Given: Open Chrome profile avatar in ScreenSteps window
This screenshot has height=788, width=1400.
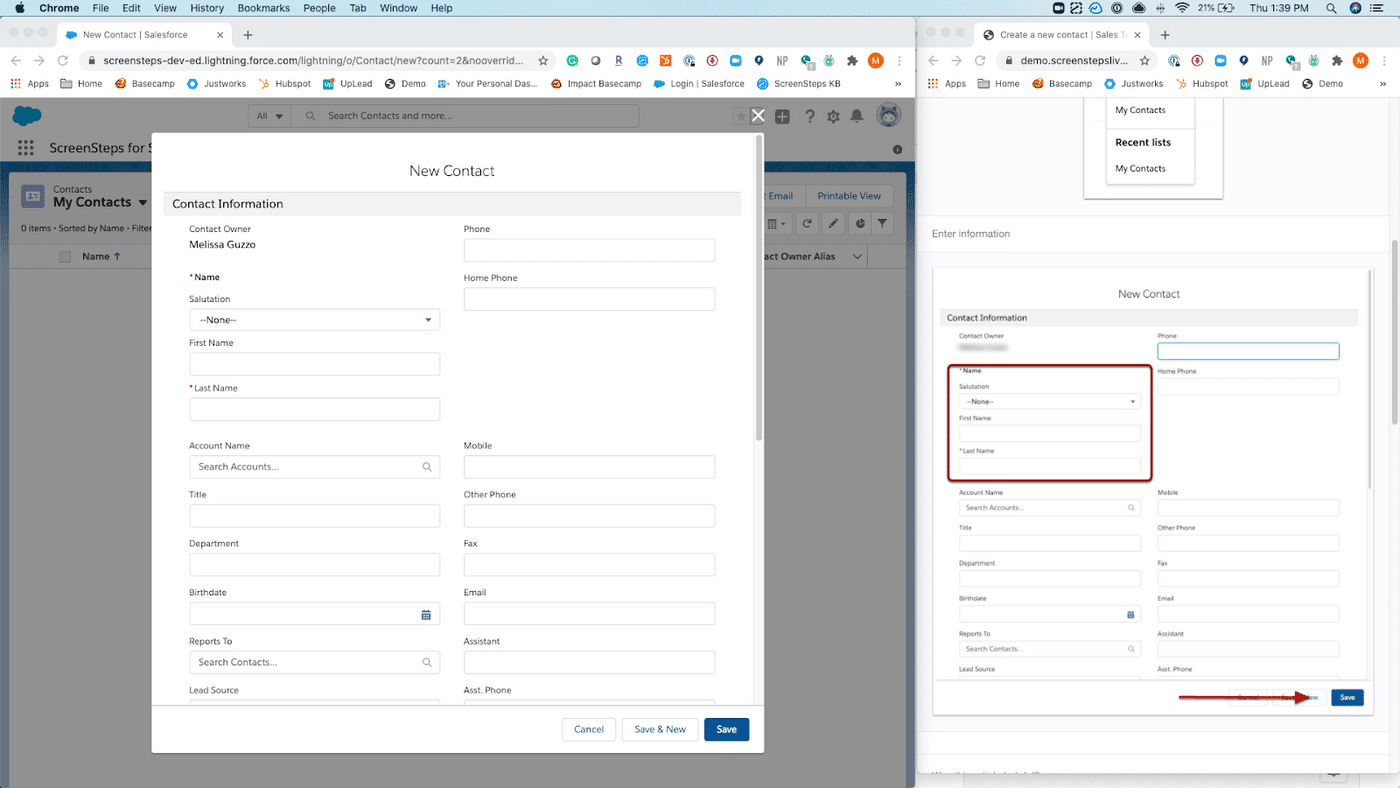Looking at the screenshot, I should pyautogui.click(x=1360, y=60).
